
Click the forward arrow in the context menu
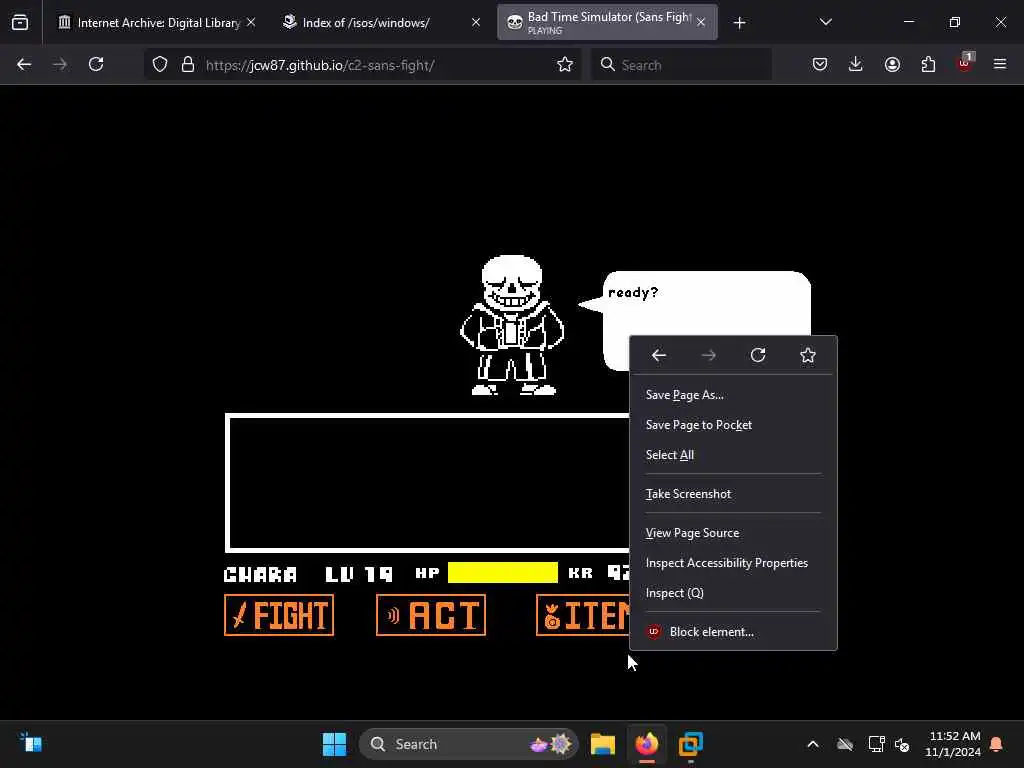coord(709,355)
